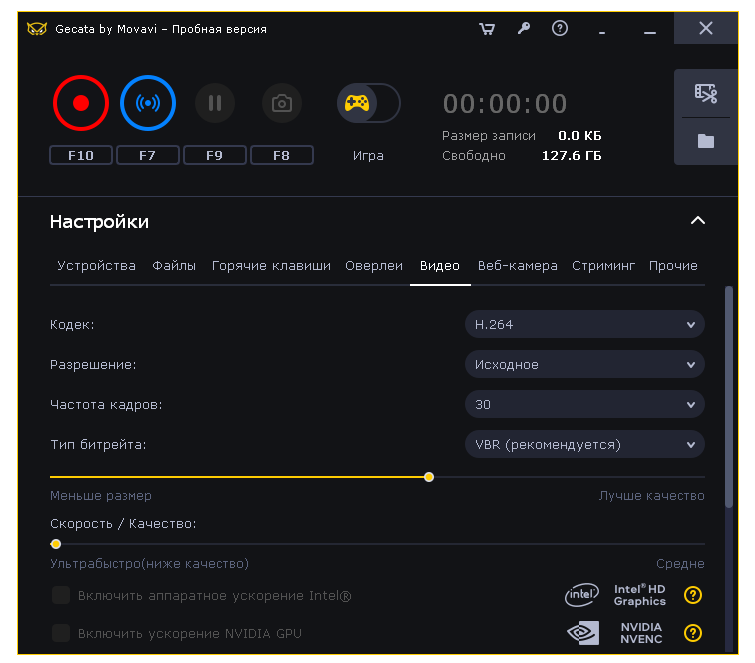The height and width of the screenshot is (663, 755).
Task: Switch to the Веб-камера tab
Action: pyautogui.click(x=518, y=266)
